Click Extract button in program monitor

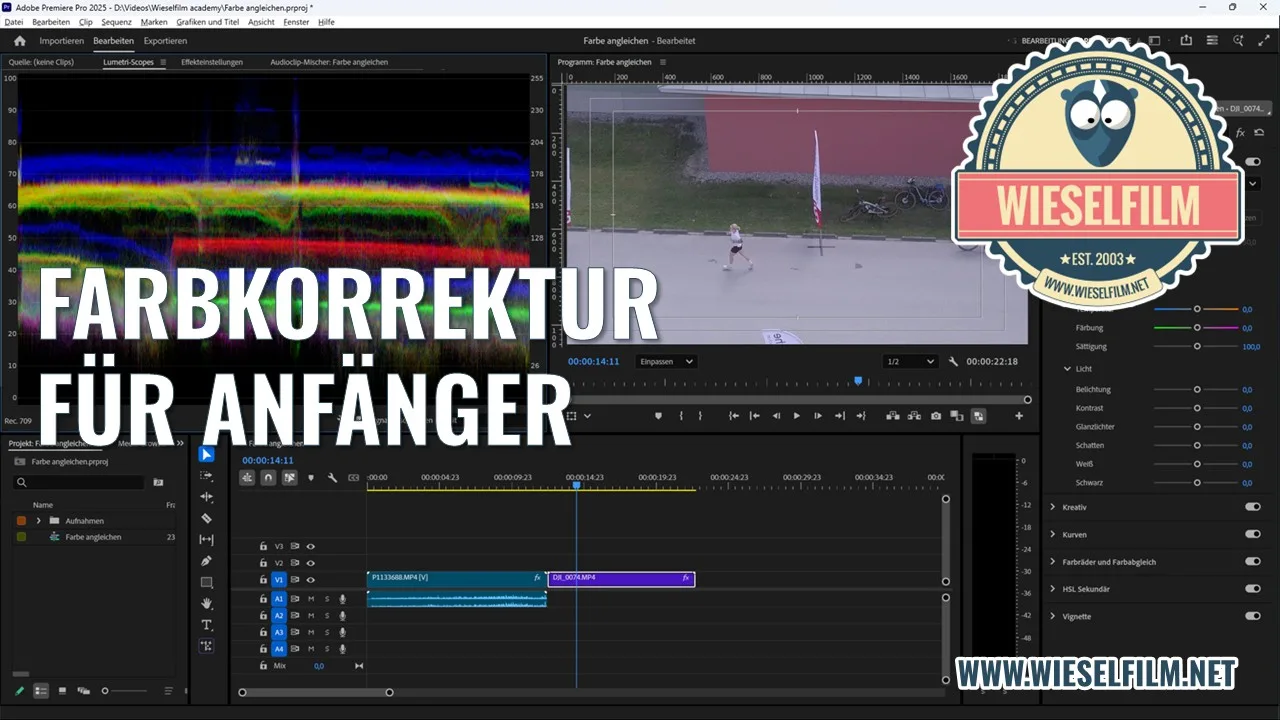[x=914, y=416]
